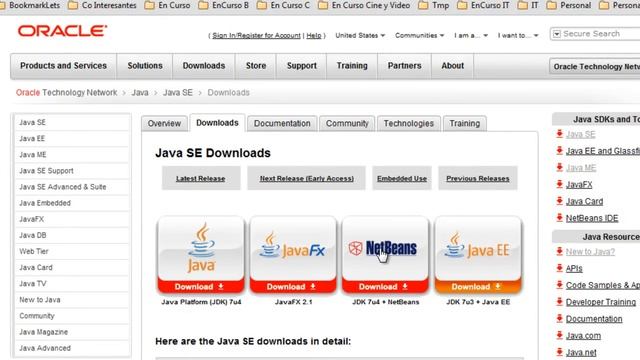Expand the United States country dropdown
The image size is (640, 360).
click(360, 36)
